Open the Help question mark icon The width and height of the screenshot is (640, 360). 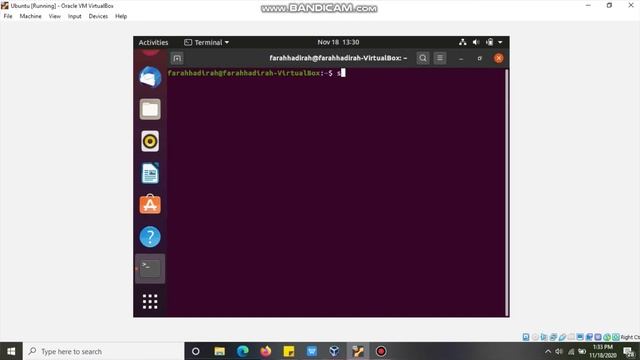150,237
